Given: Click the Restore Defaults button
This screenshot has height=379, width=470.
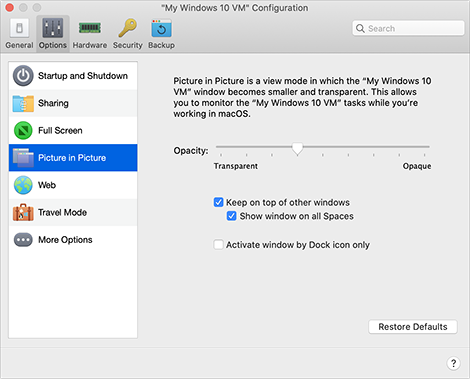Looking at the screenshot, I should pyautogui.click(x=413, y=327).
